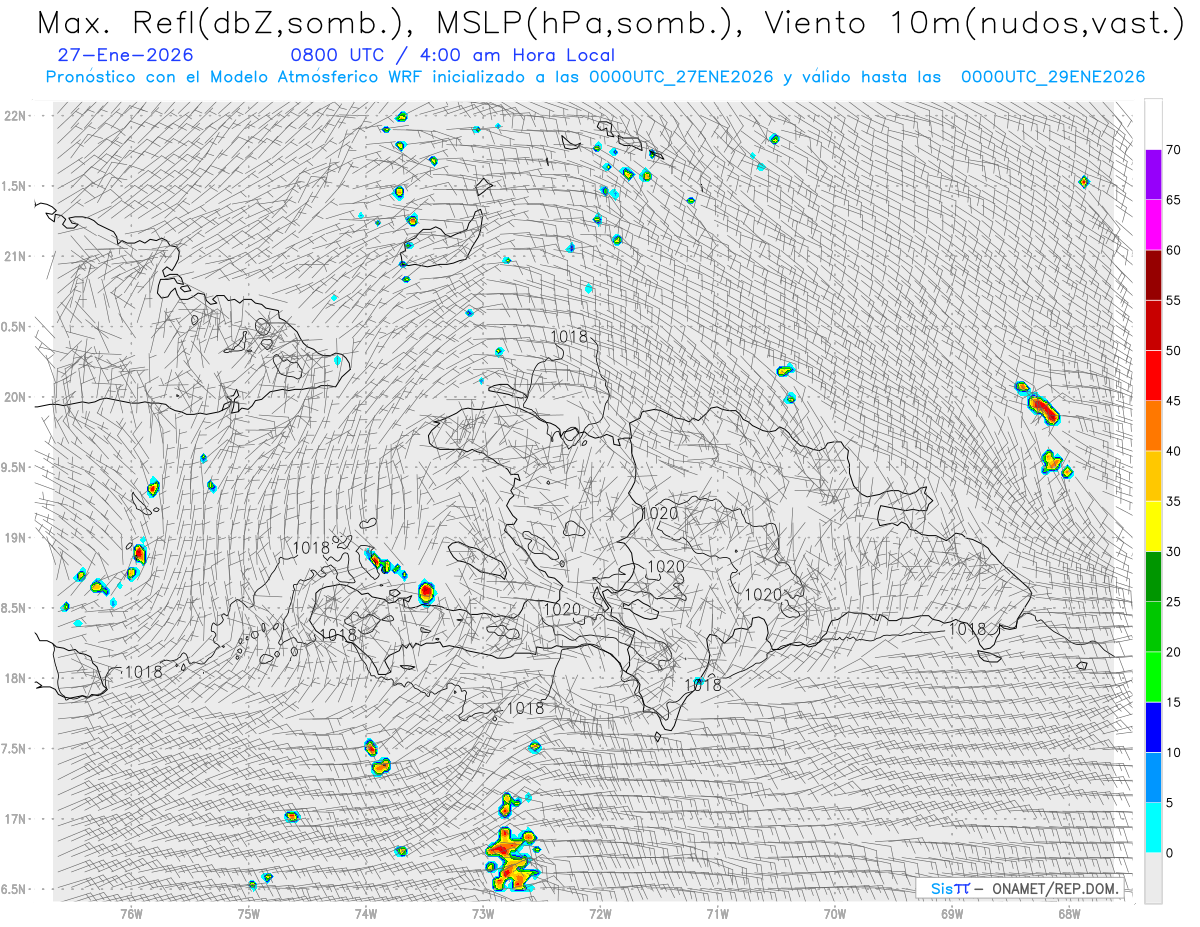Click the cyan 0–5 dBZ colorbar segment
1200x927 pixels.
(1153, 828)
